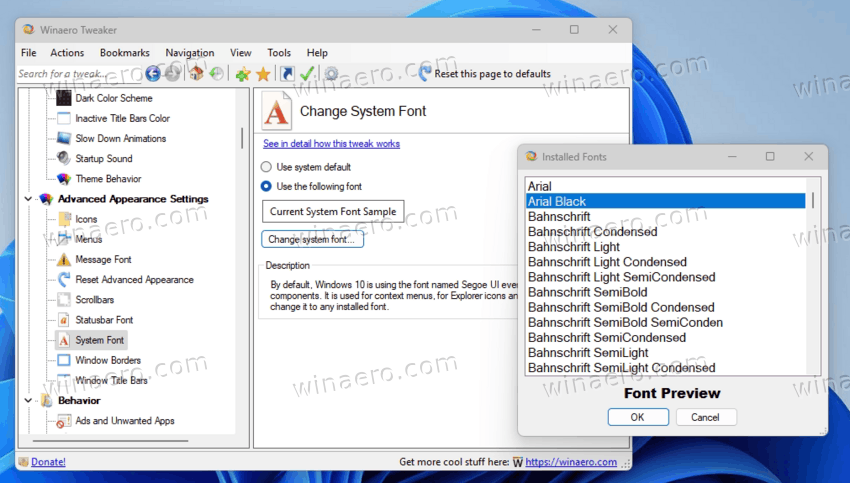Open the Help menu
850x483 pixels.
pyautogui.click(x=317, y=53)
